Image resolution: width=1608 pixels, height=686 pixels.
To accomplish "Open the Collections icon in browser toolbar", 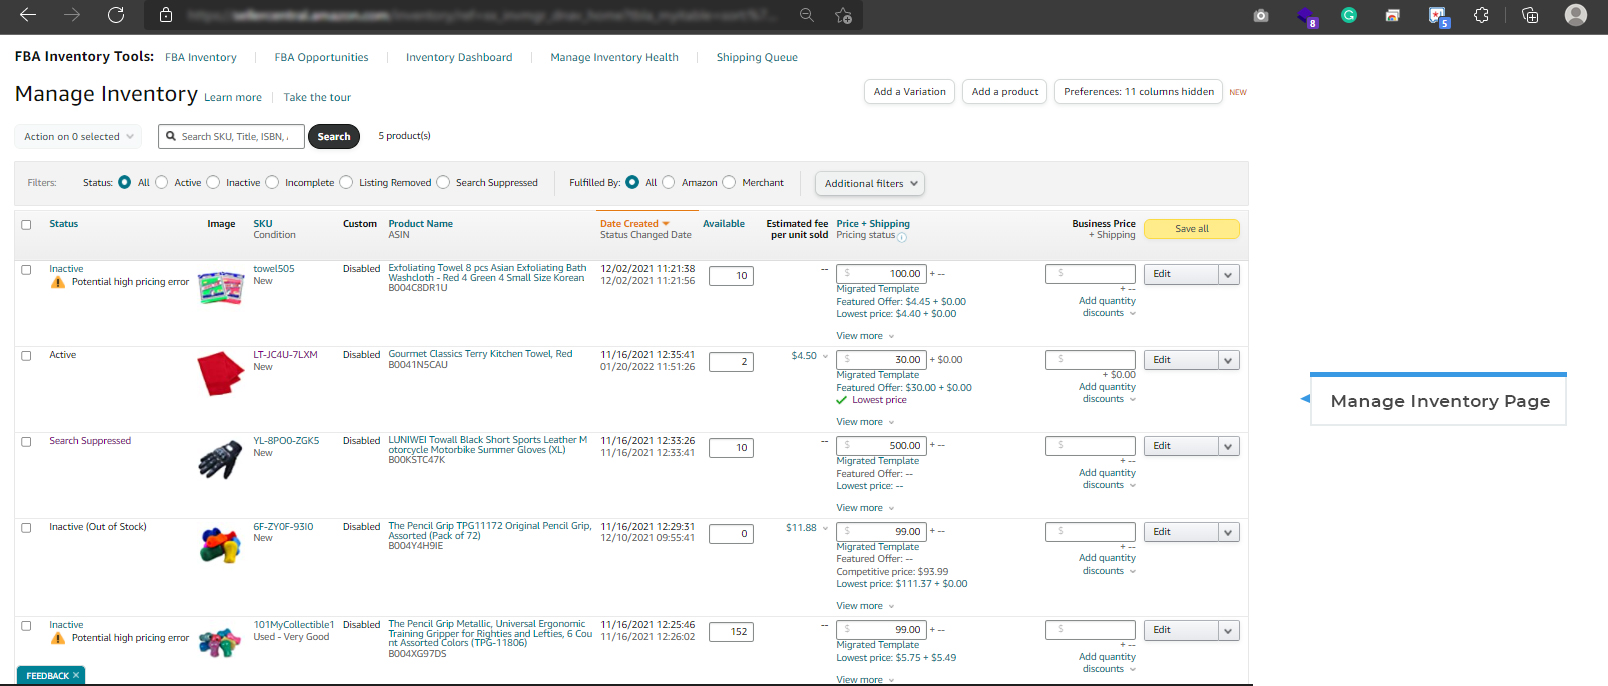I will pos(1529,15).
